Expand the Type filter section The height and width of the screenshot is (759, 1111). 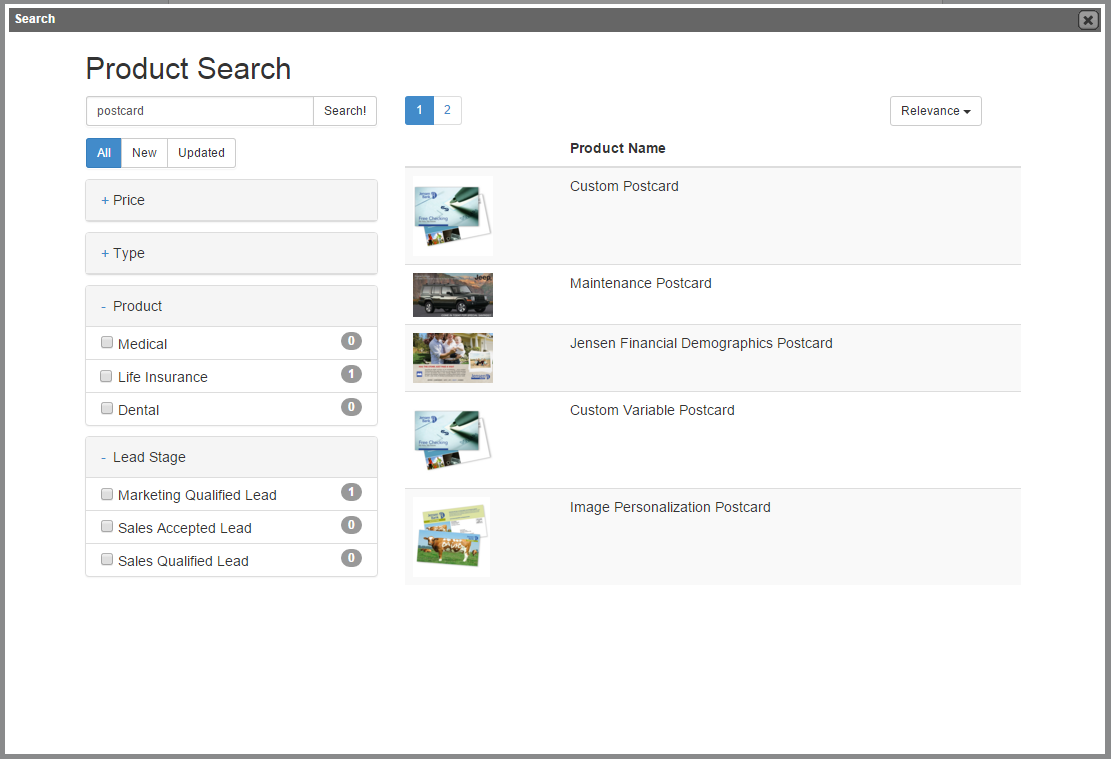(121, 253)
